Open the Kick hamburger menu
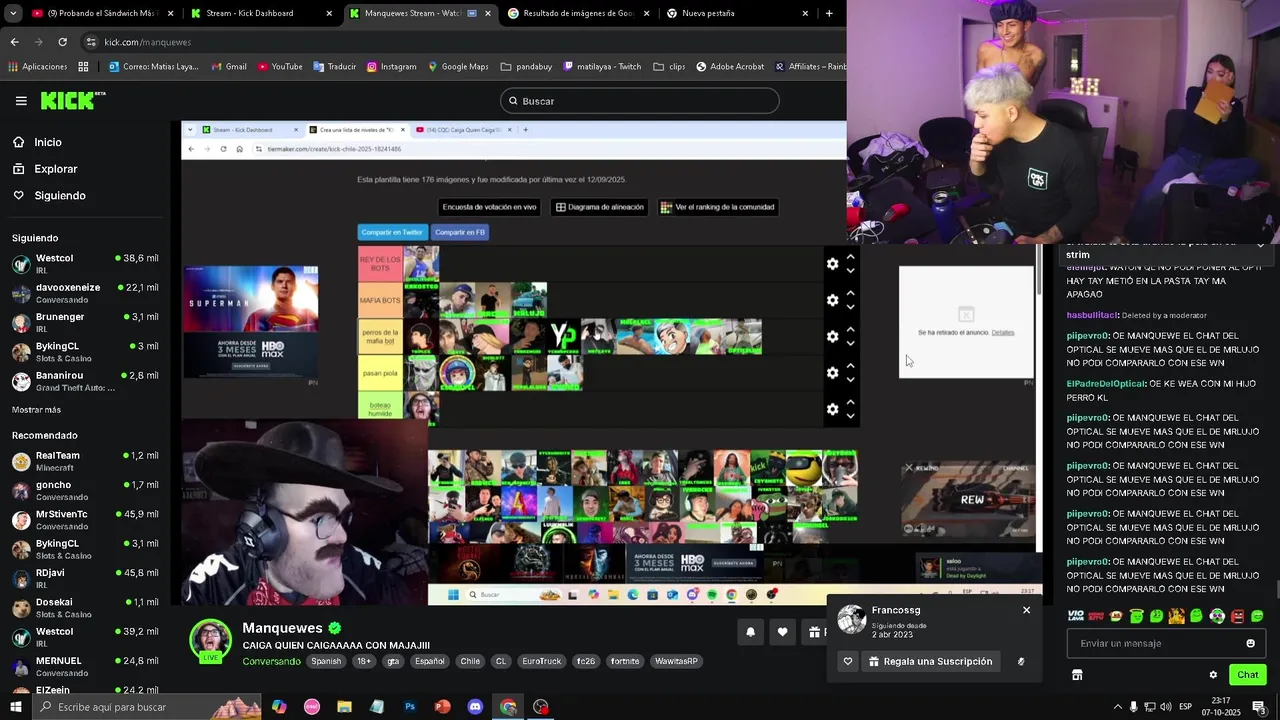The image size is (1280, 720). coord(21,101)
